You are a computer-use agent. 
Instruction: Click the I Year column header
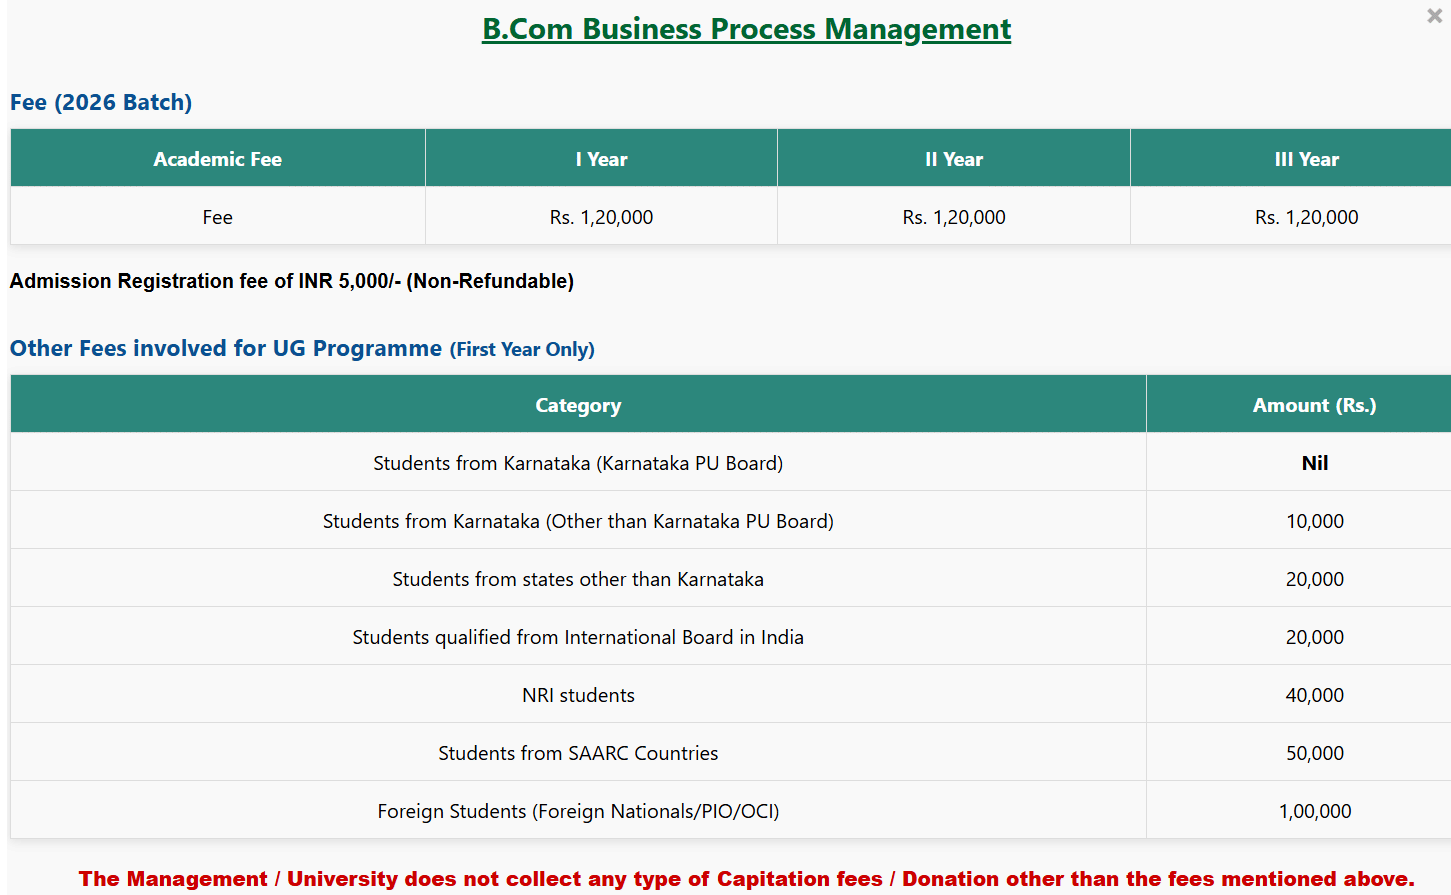pos(601,159)
